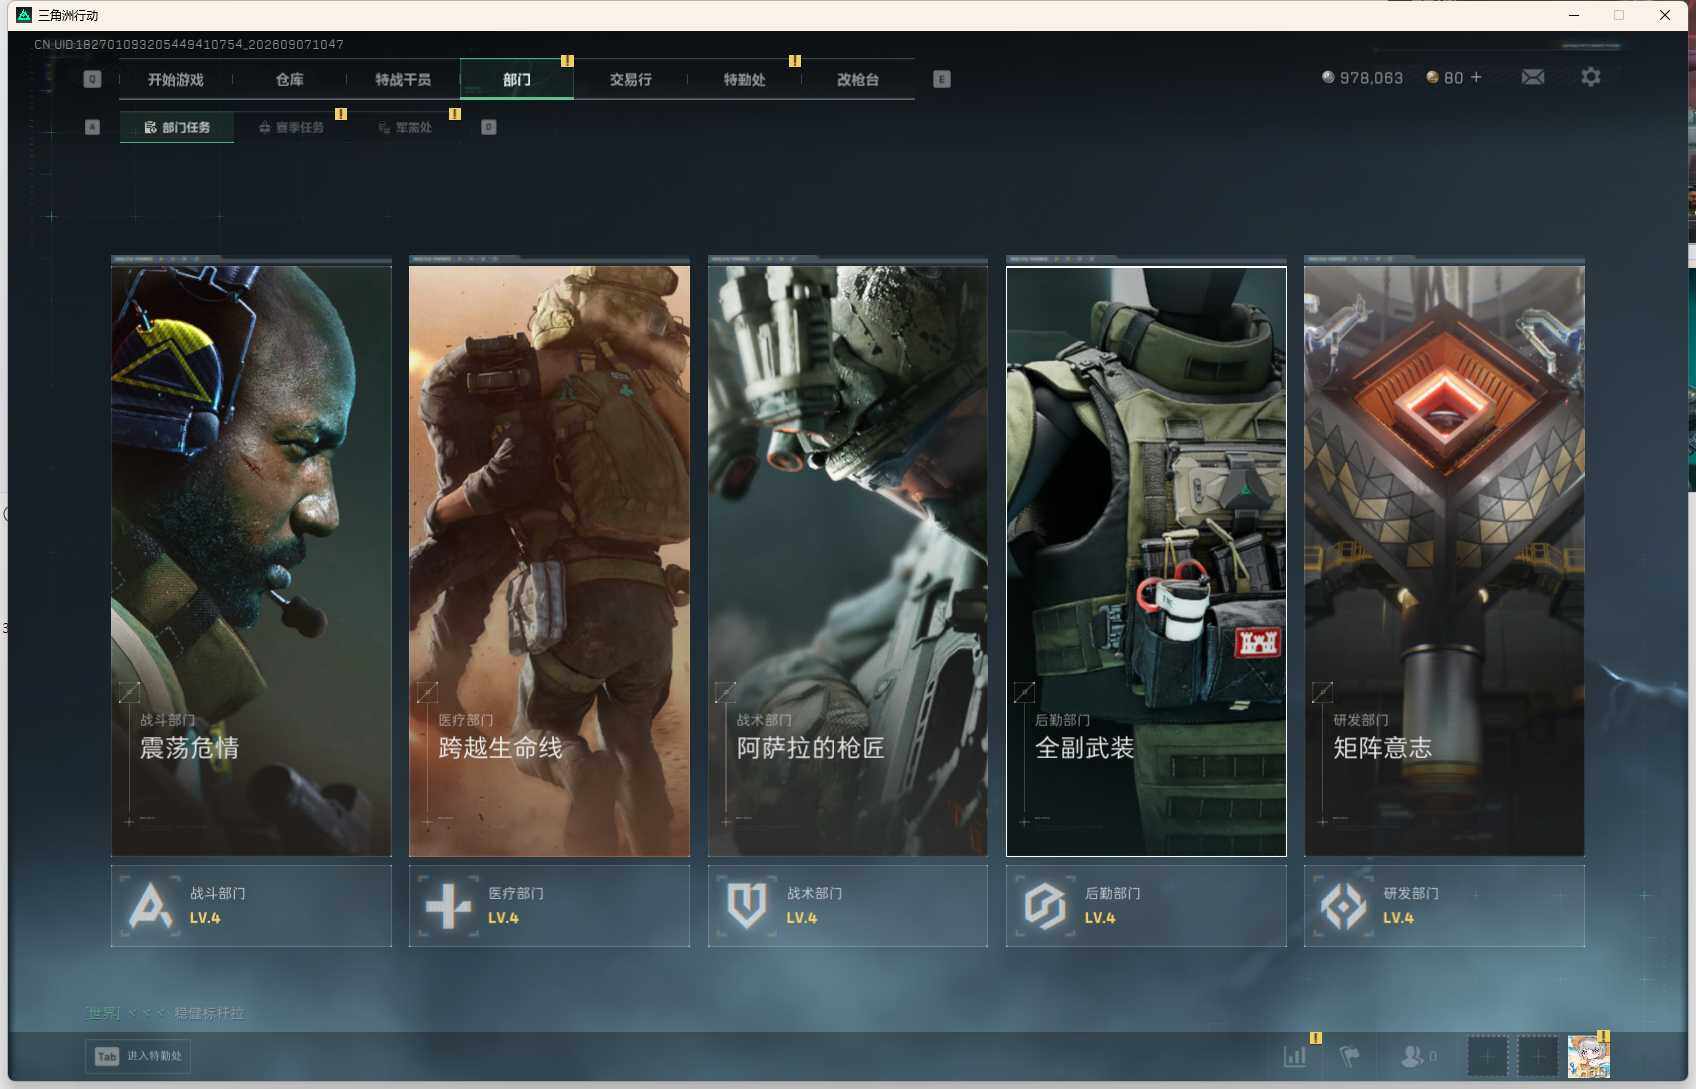This screenshot has height=1089, width=1696.
Task: Switch to the 特战干员 tab
Action: (x=403, y=79)
